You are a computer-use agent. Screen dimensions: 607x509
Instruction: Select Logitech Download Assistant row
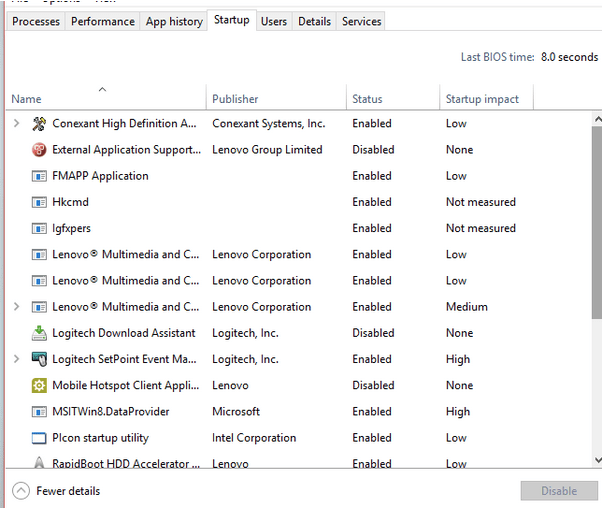pyautogui.click(x=299, y=333)
